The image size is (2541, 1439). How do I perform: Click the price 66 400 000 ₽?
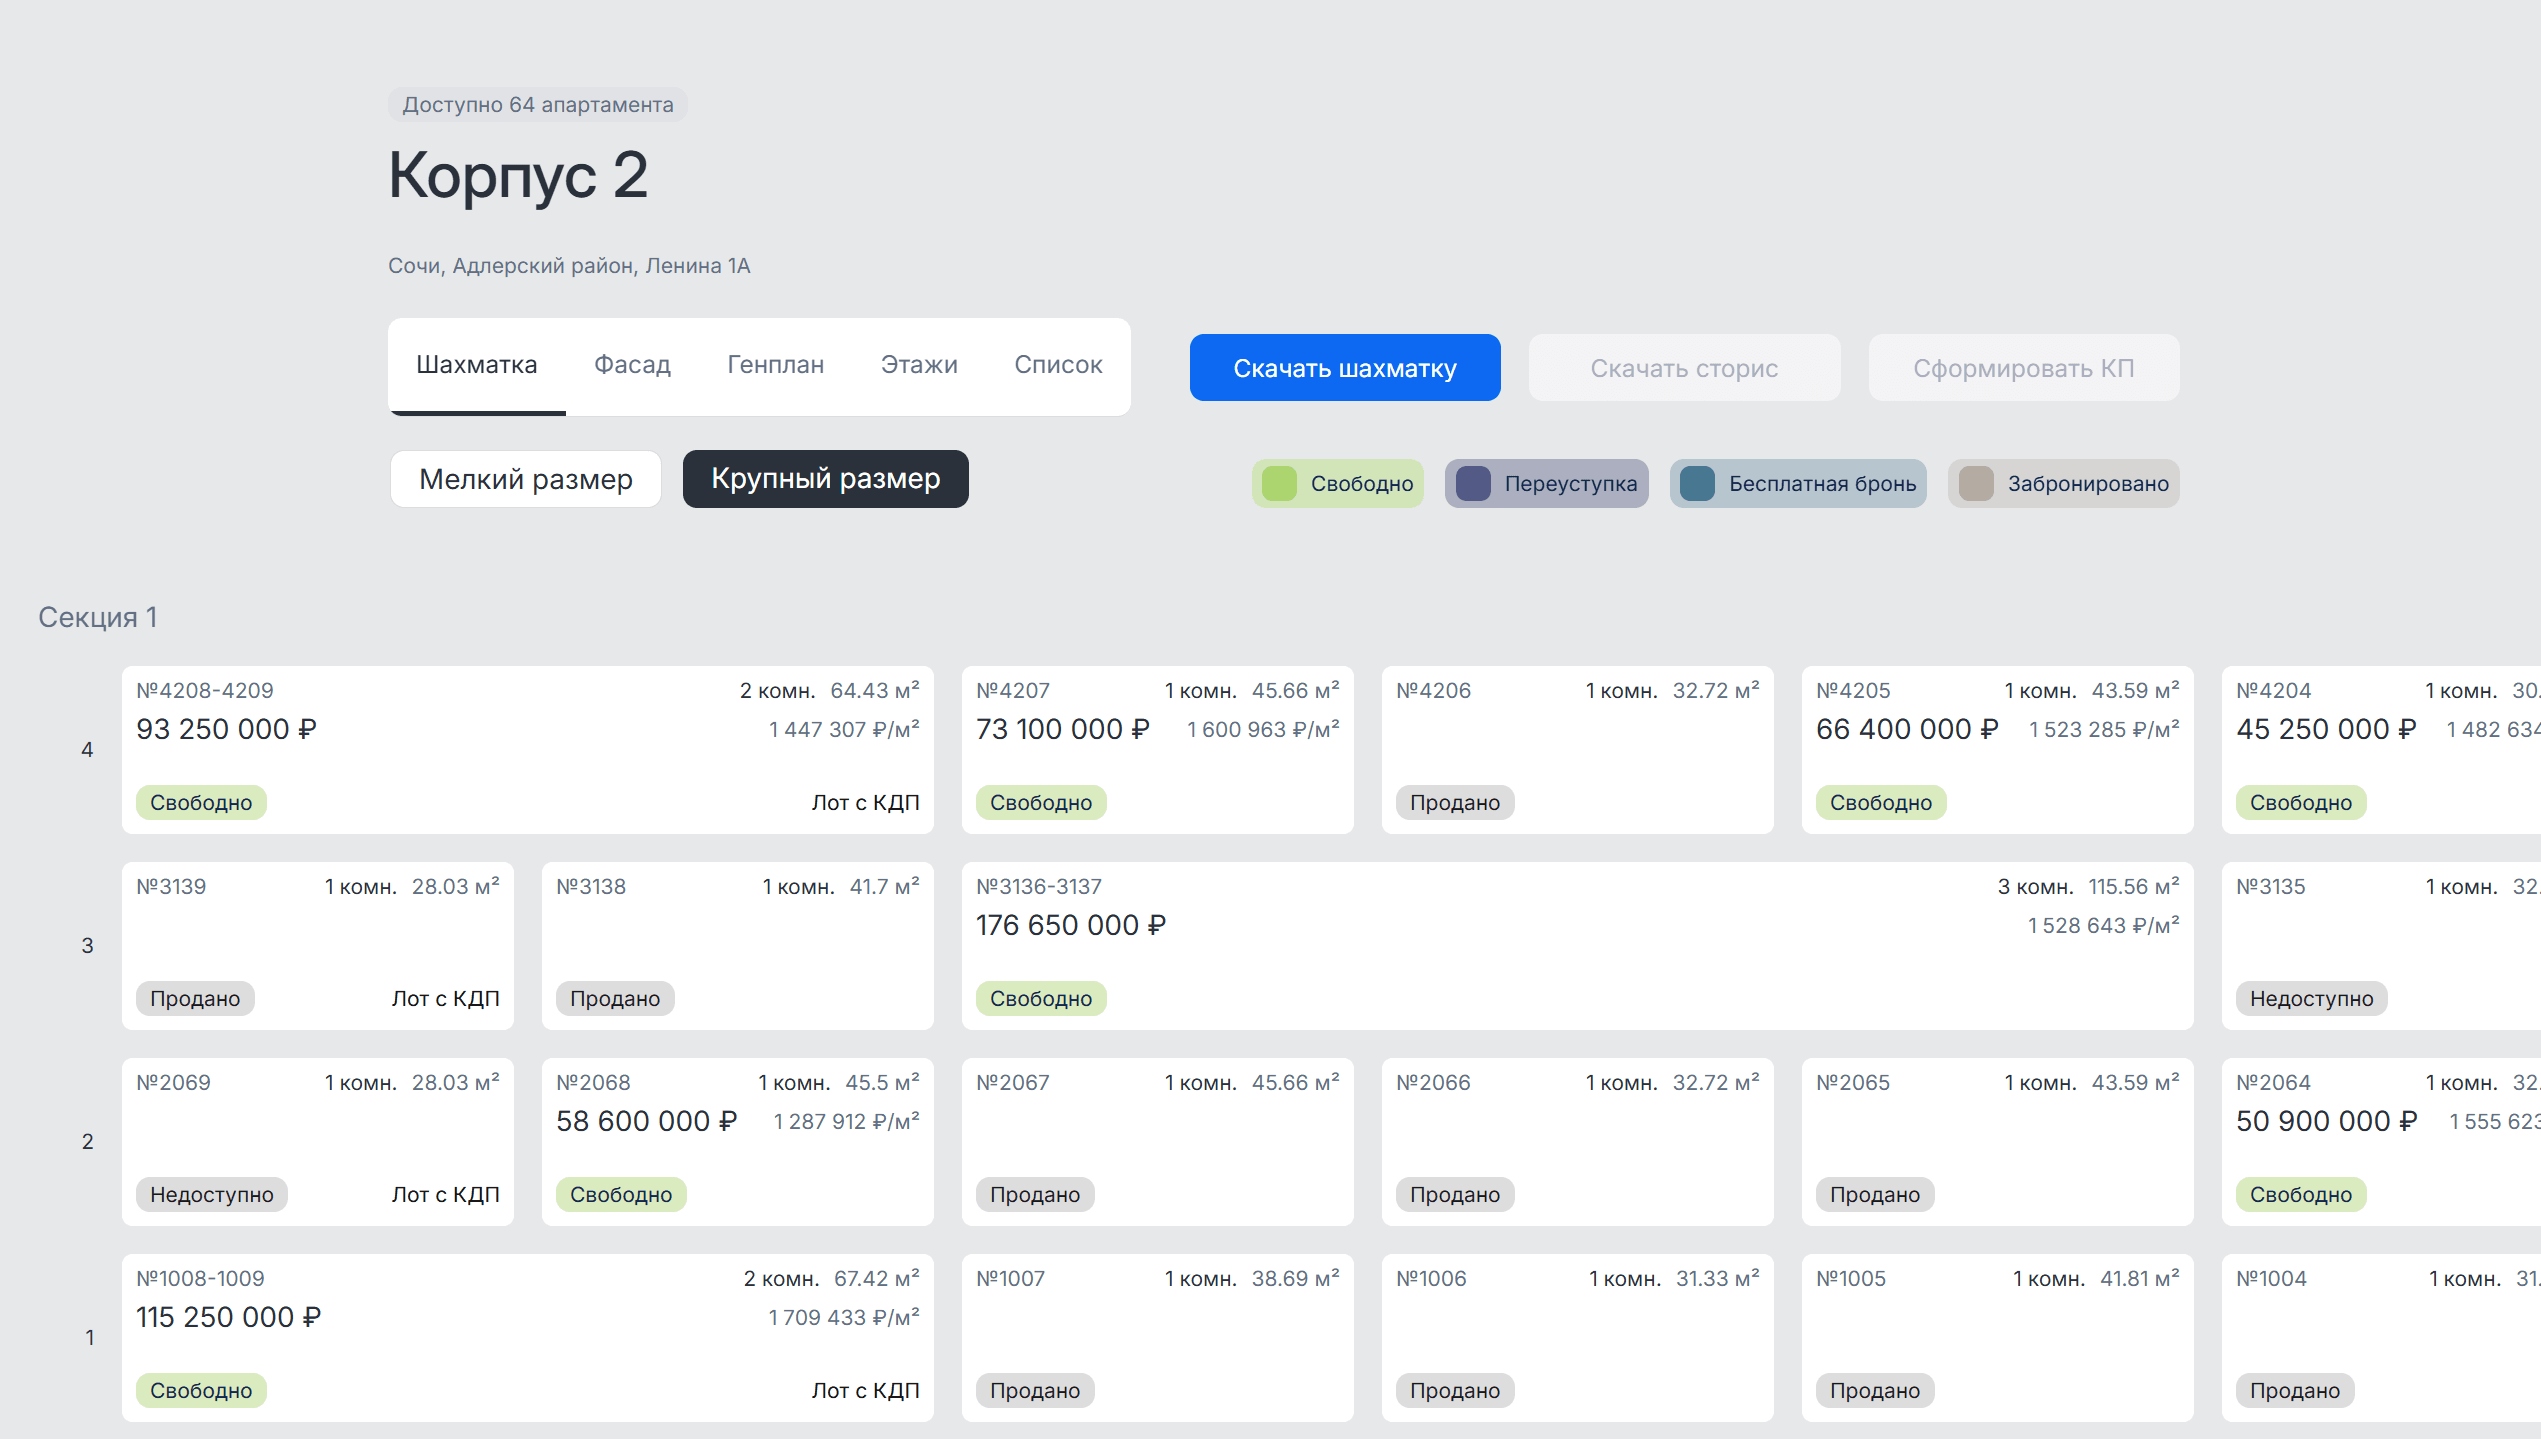(1908, 730)
